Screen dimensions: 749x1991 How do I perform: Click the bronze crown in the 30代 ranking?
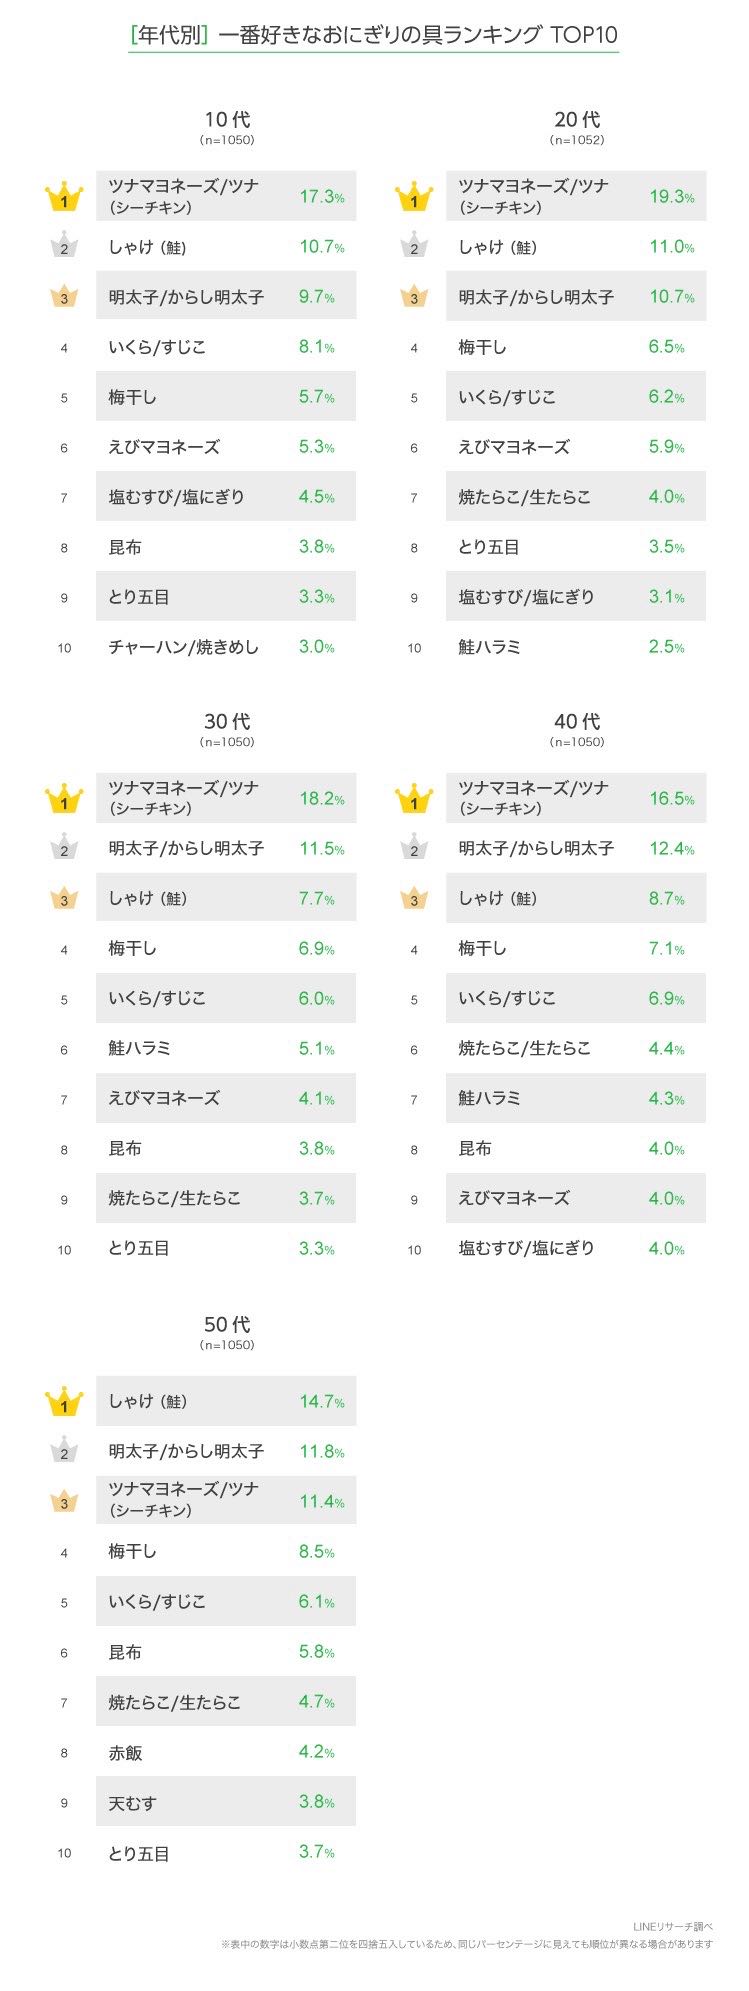64,898
